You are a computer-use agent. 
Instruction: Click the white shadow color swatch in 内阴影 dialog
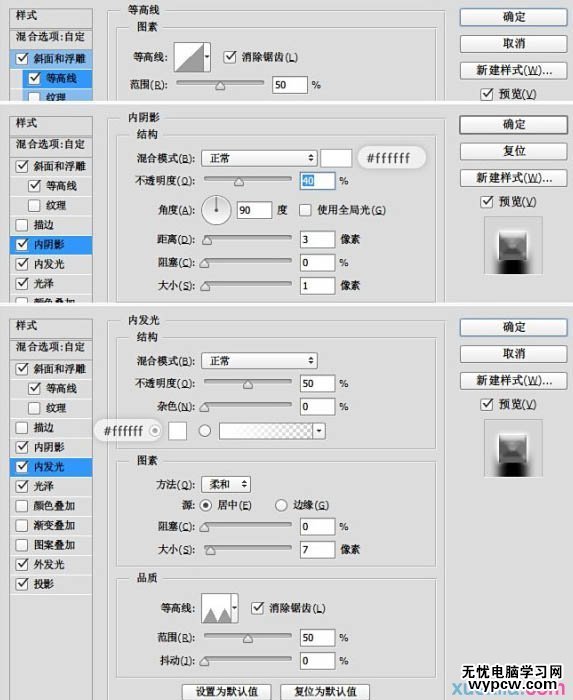tap(336, 158)
